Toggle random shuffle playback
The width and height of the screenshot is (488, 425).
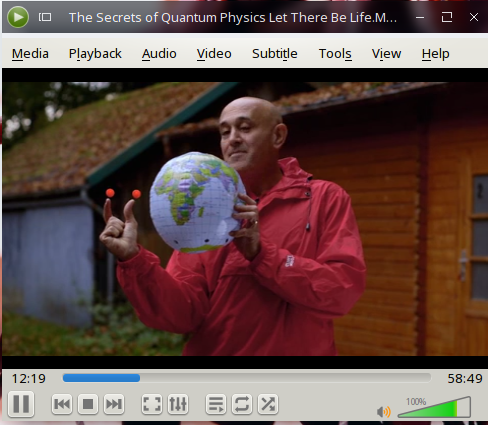[x=268, y=404]
